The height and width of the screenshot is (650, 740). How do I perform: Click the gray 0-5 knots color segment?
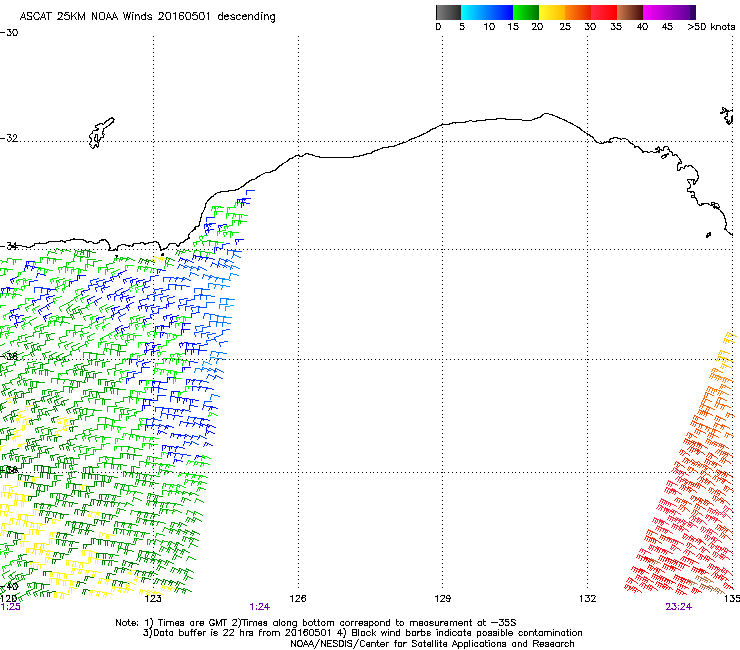[x=448, y=12]
